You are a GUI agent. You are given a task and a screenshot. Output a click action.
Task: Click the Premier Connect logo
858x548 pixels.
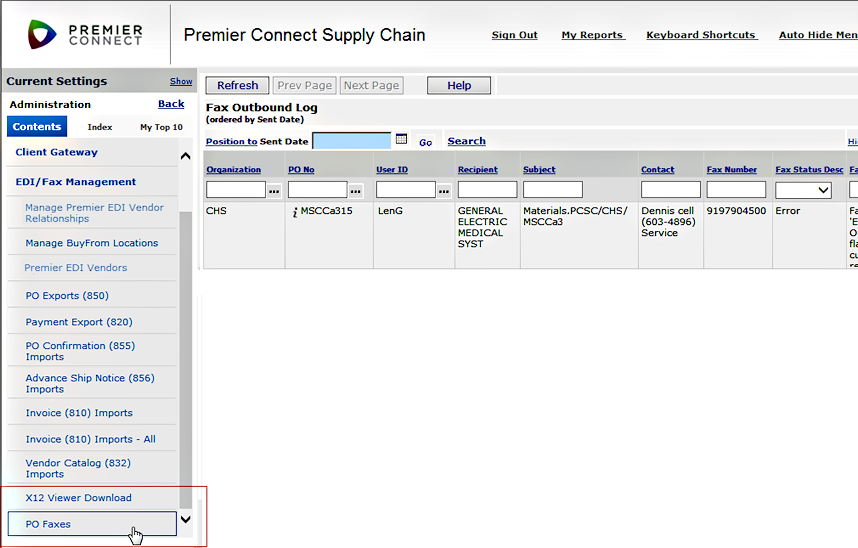tap(85, 35)
